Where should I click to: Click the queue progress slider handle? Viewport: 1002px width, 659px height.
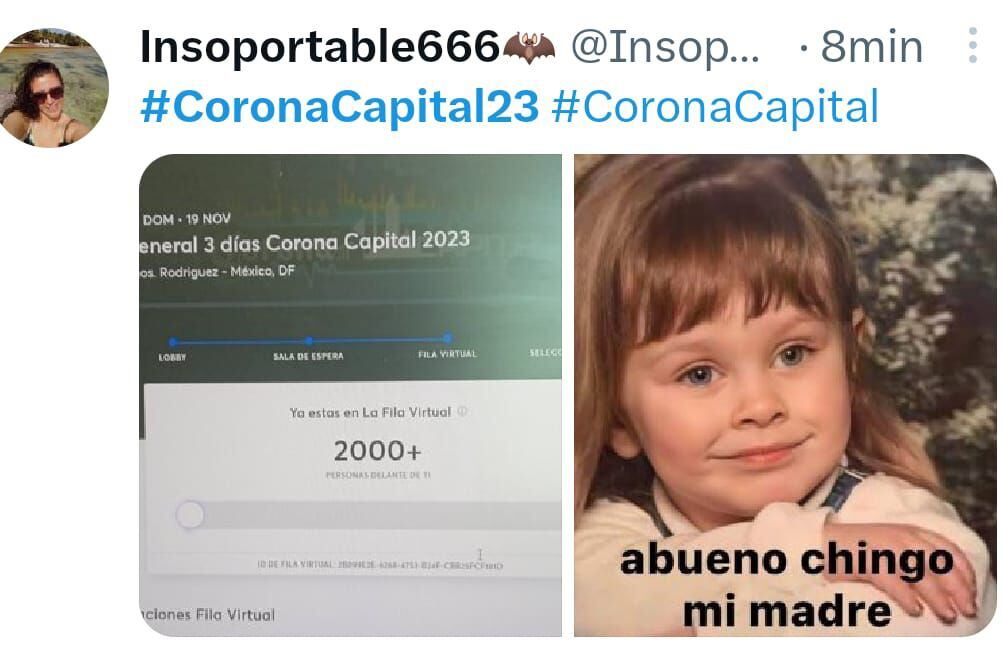190,515
